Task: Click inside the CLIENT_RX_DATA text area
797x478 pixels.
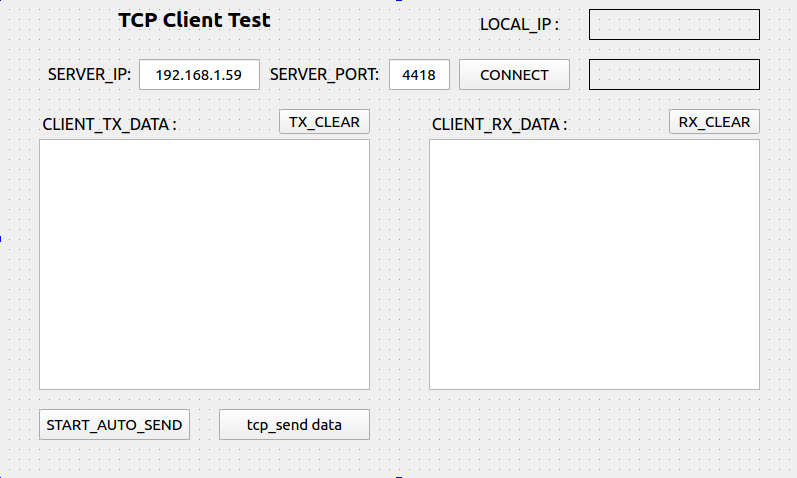Action: point(594,264)
